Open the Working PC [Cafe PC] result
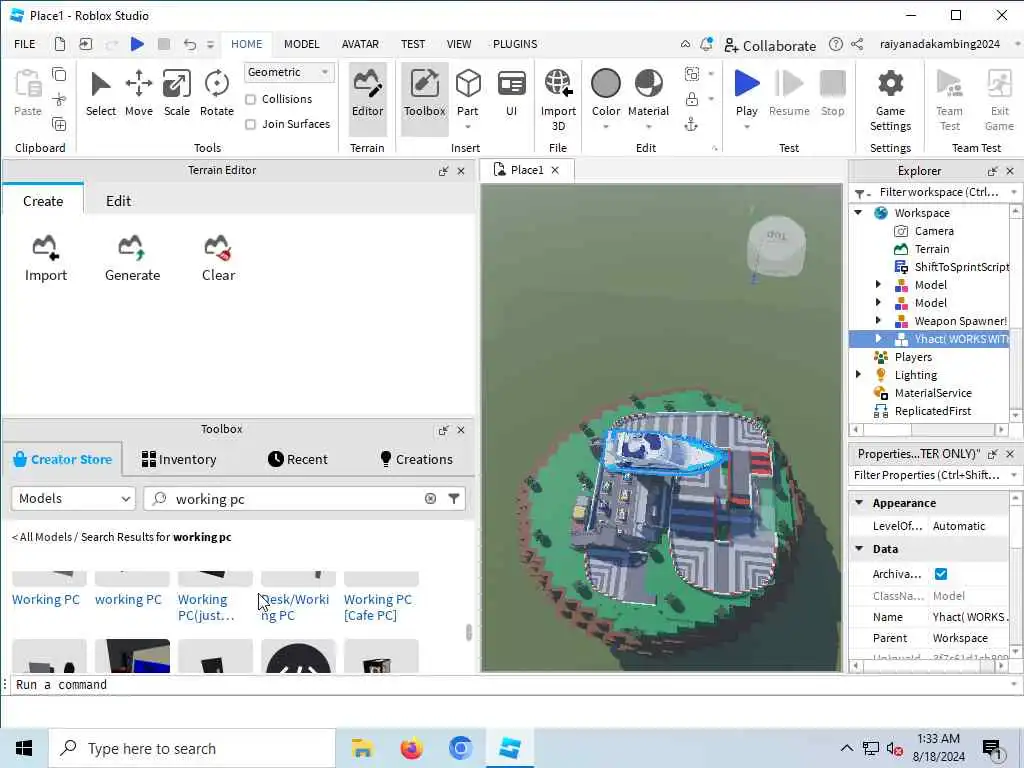 (378, 607)
